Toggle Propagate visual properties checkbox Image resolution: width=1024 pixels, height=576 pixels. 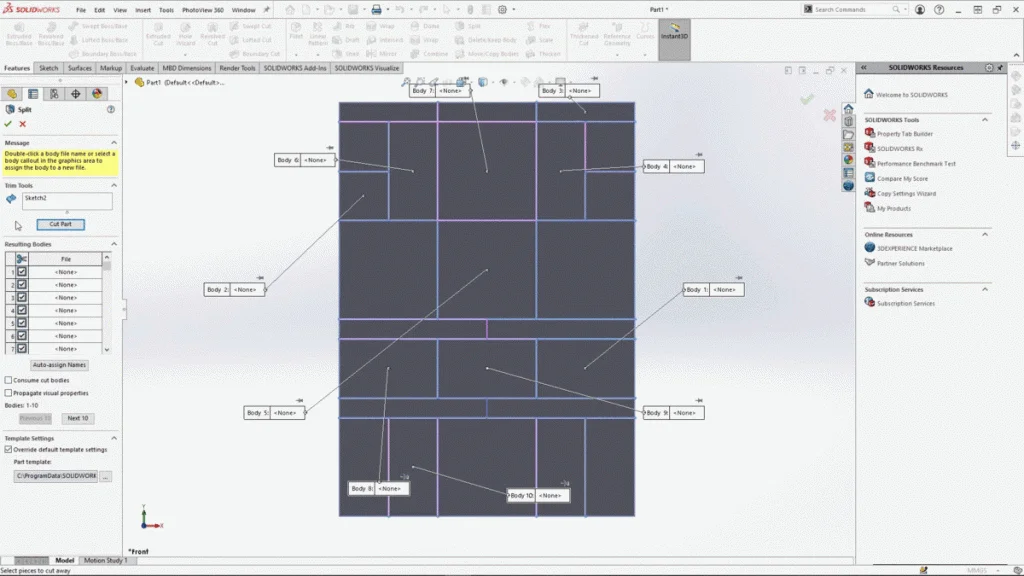9,393
